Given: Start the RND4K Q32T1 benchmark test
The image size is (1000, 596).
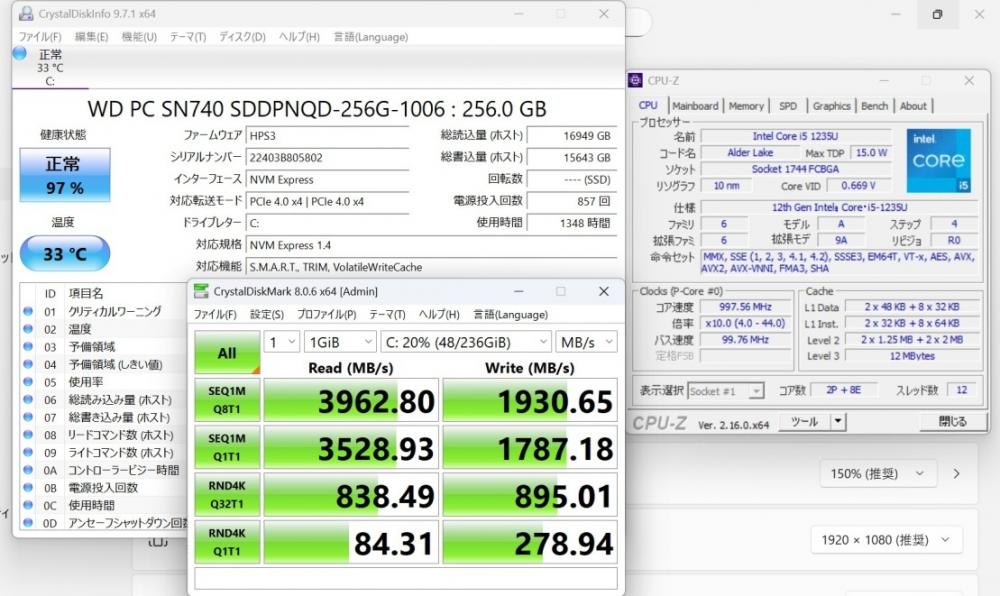Looking at the screenshot, I should [x=227, y=495].
